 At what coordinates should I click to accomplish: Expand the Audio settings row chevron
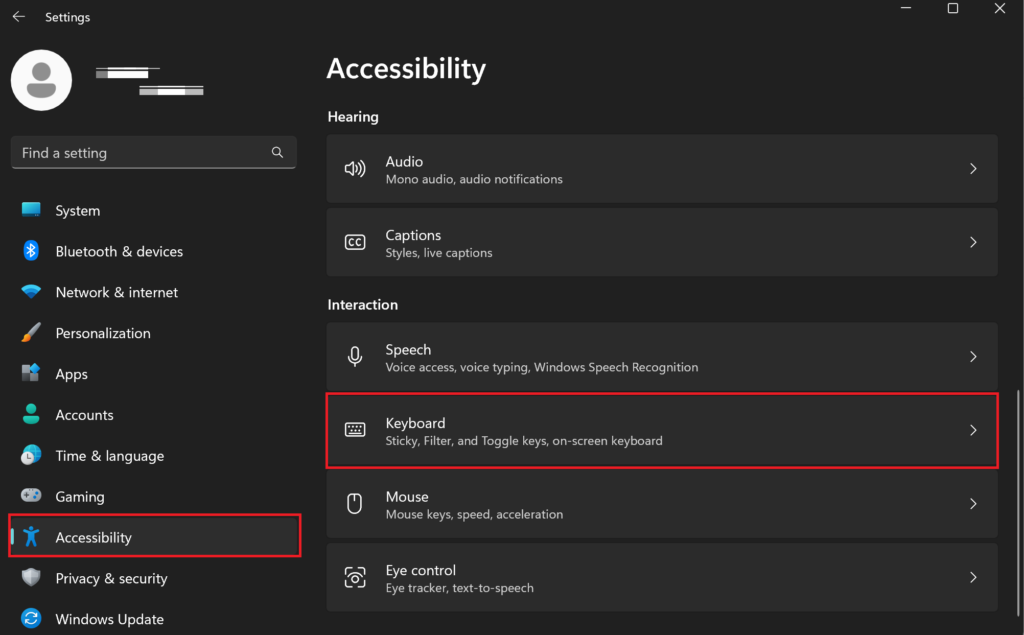point(973,168)
